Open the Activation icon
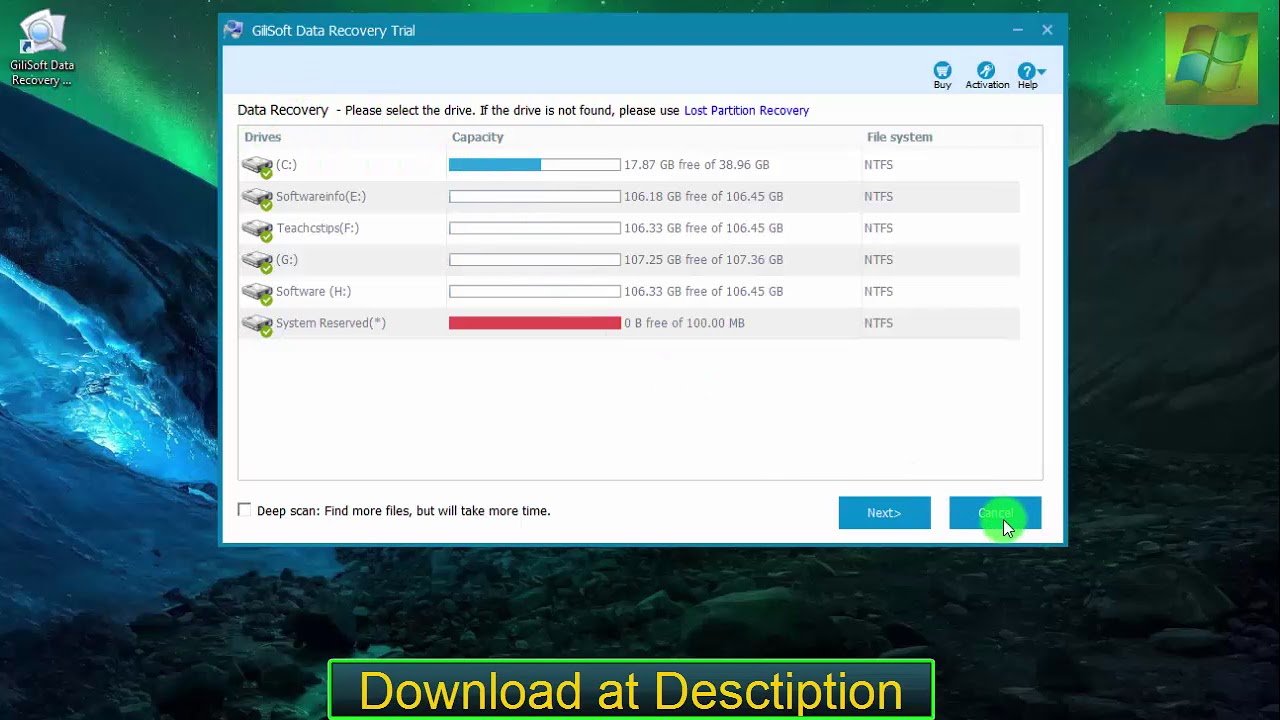Screen dimensions: 1280x720 click(x=986, y=70)
